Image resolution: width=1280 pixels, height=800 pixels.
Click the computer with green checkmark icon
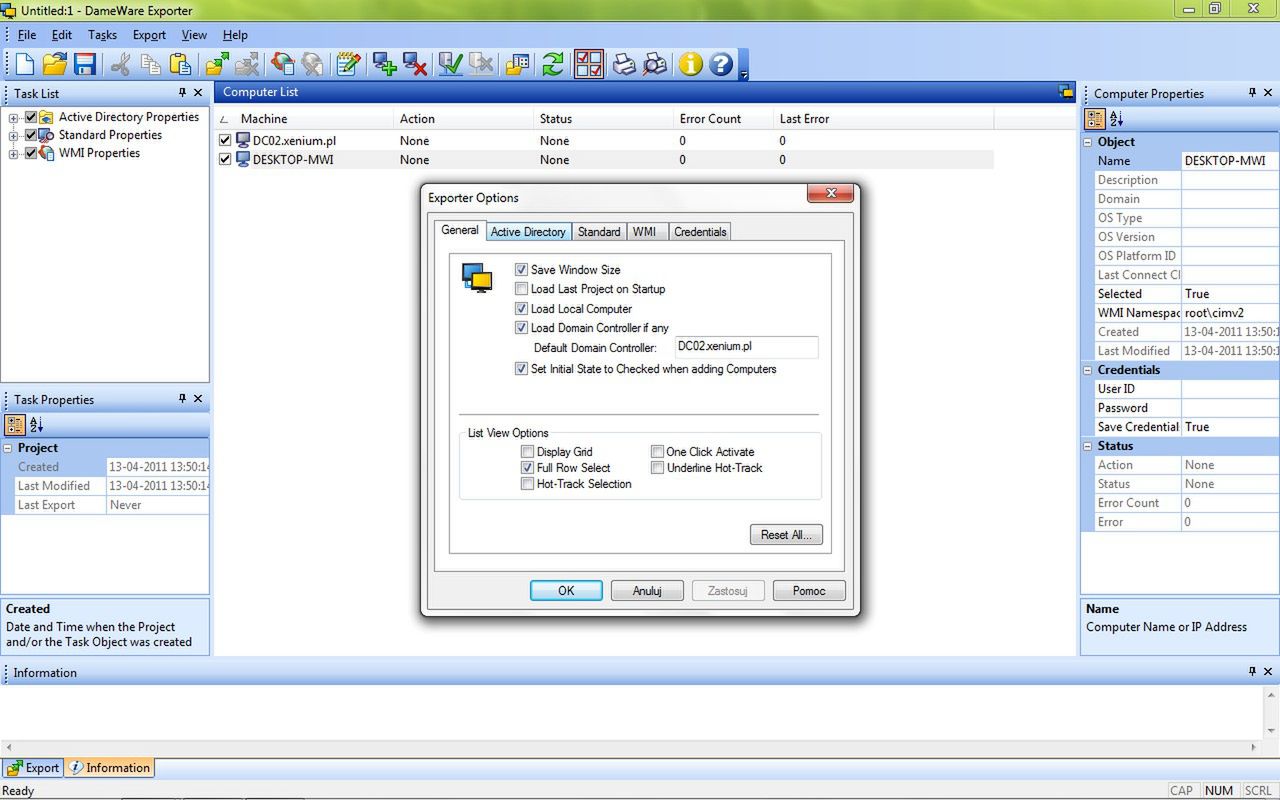point(451,64)
